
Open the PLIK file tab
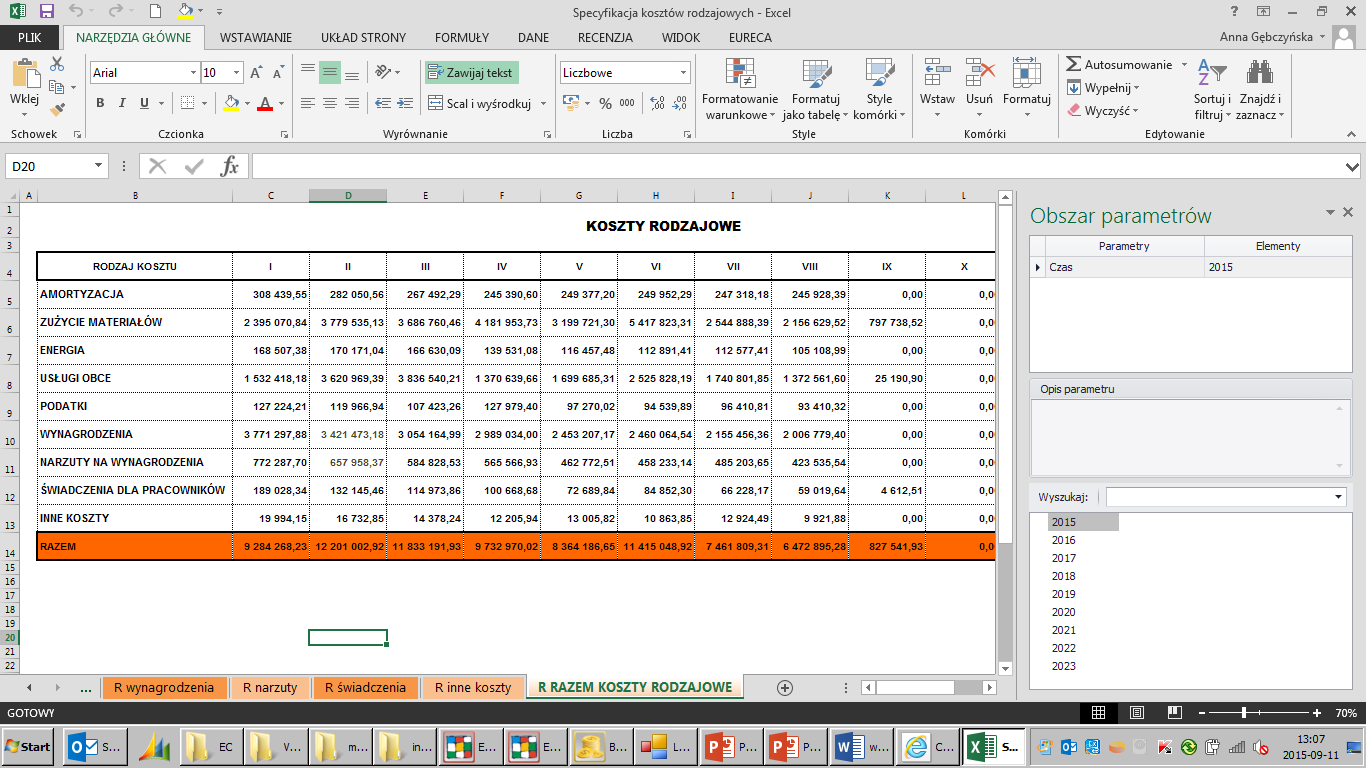(x=29, y=38)
